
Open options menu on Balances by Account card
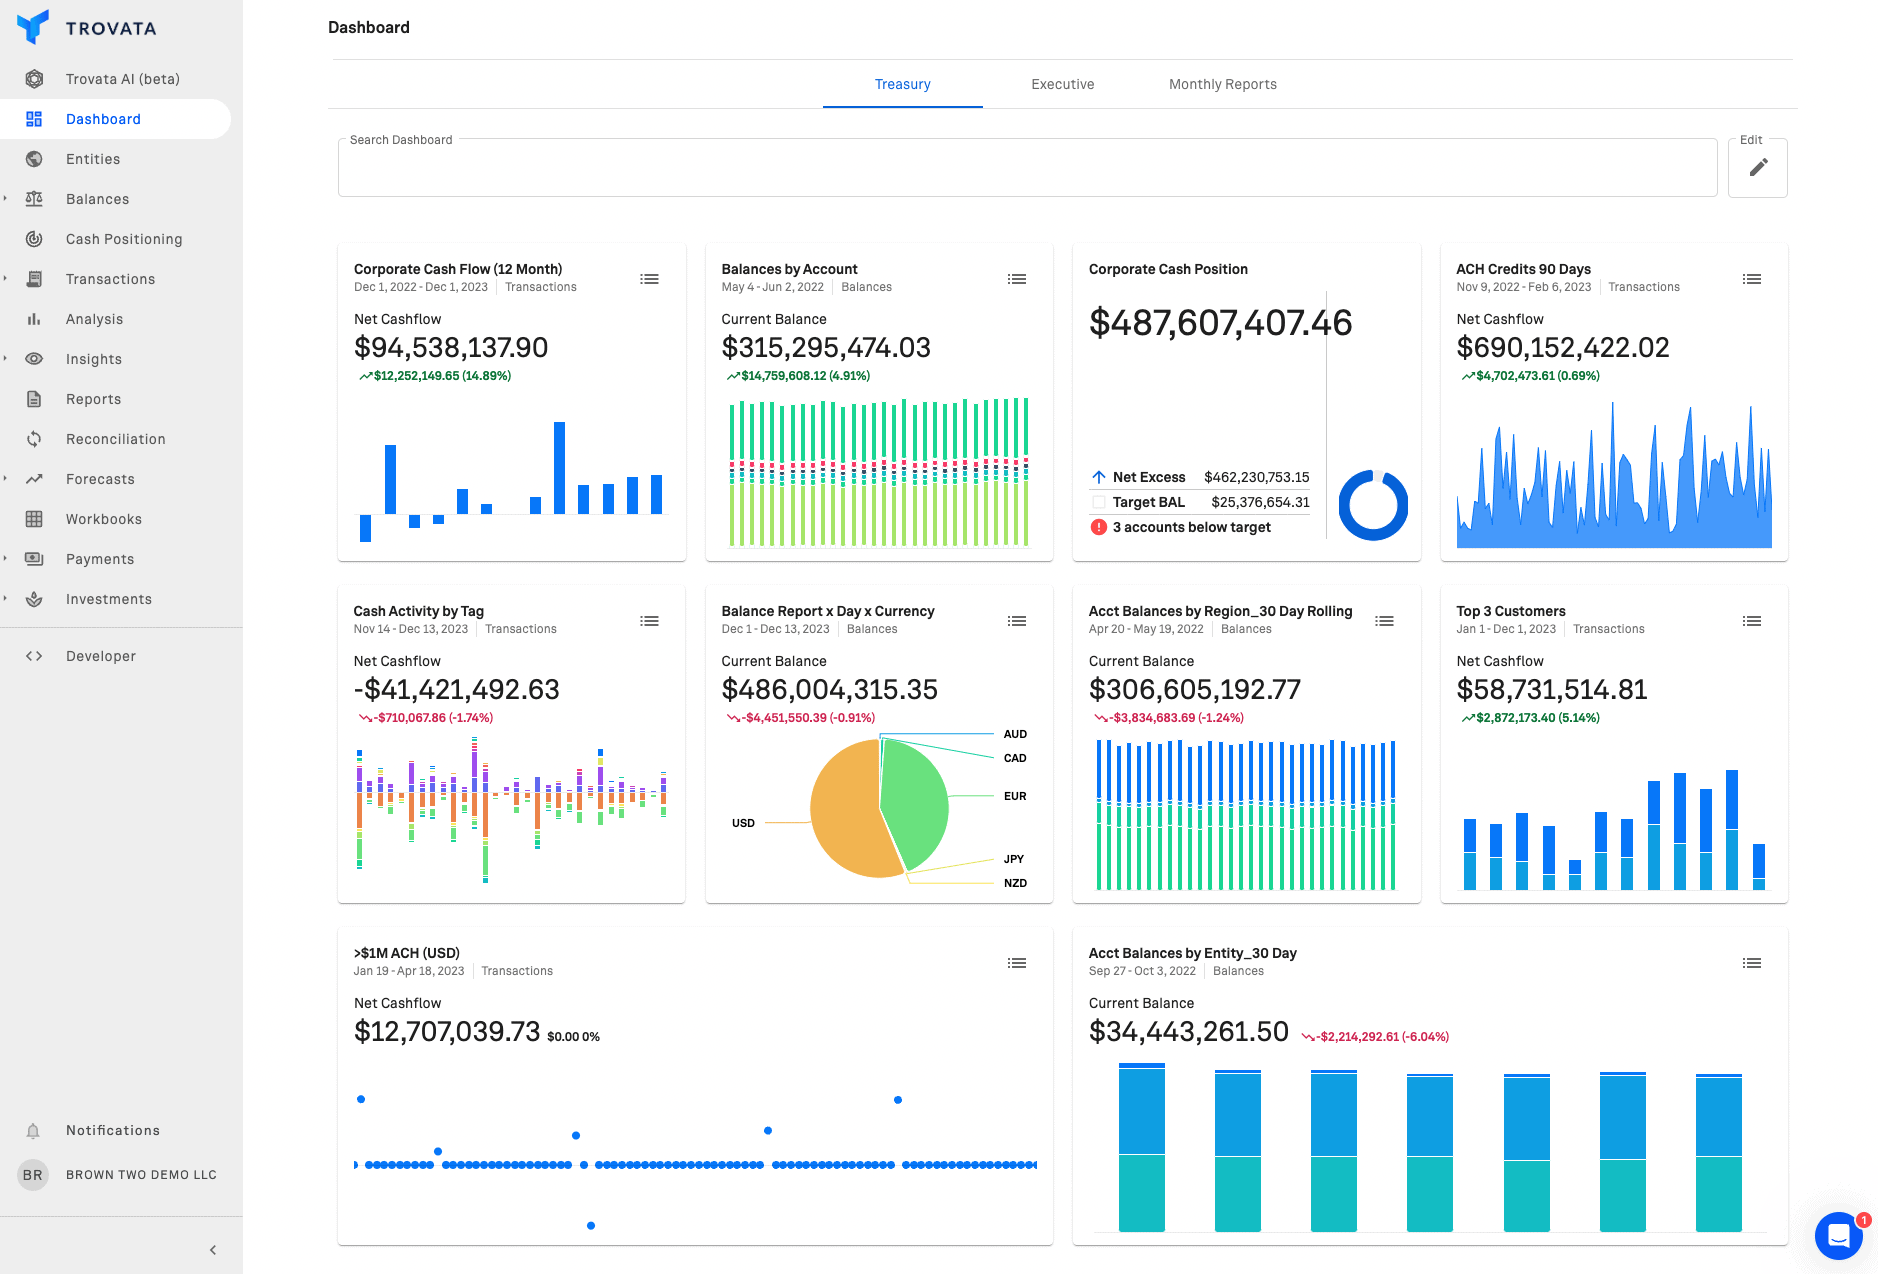(x=1017, y=279)
